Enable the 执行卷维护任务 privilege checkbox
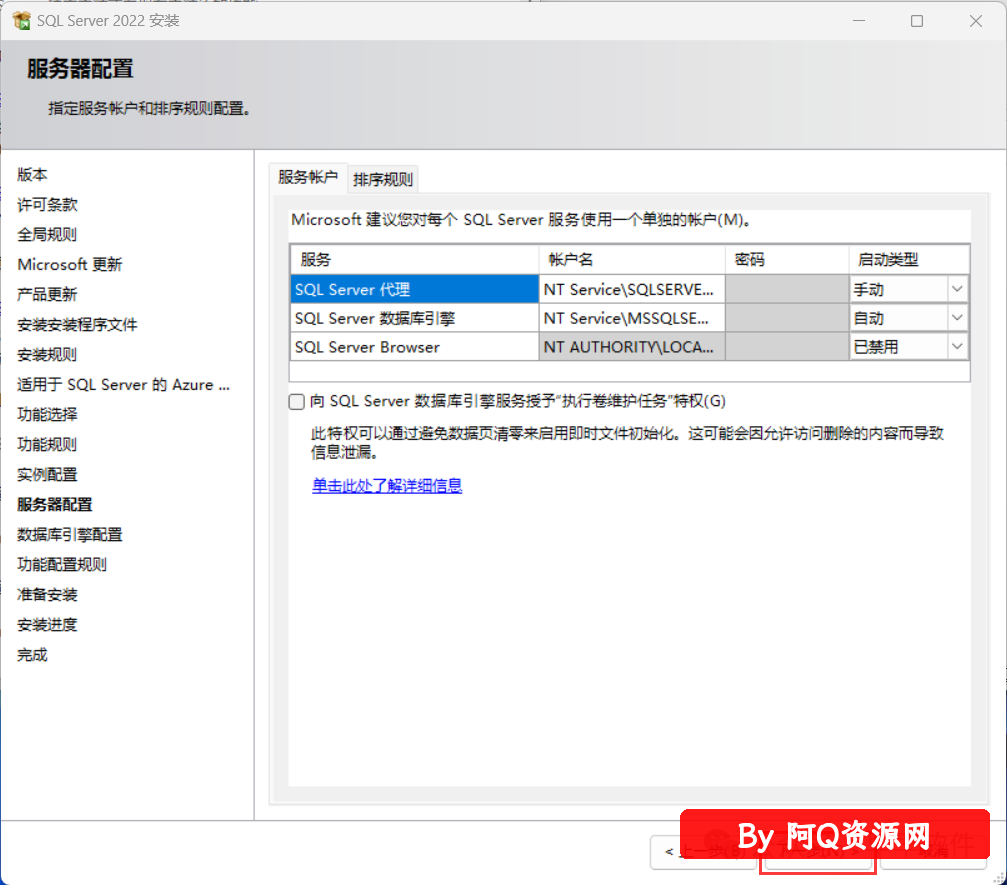 point(297,402)
